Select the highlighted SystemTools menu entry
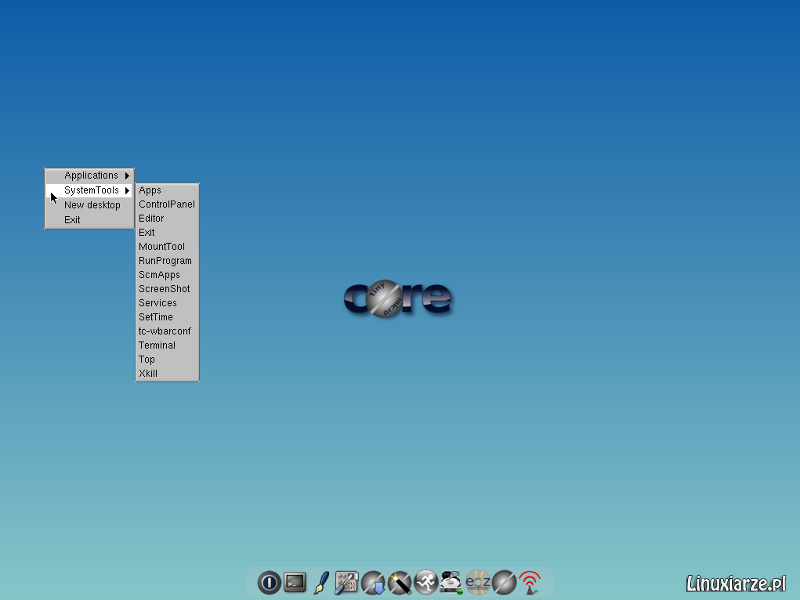 point(90,190)
